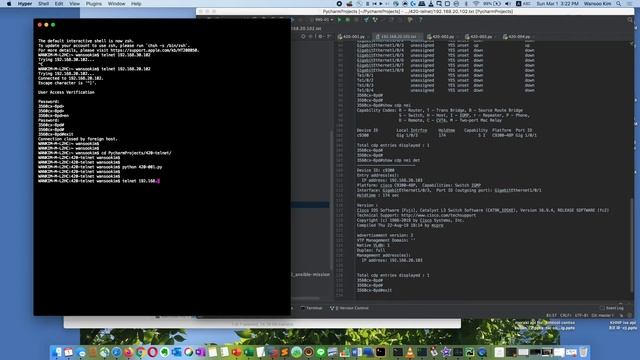Click the Spotlight search icon in menu bar
This screenshot has width=640, height=360.
pyautogui.click(x=619, y=4)
